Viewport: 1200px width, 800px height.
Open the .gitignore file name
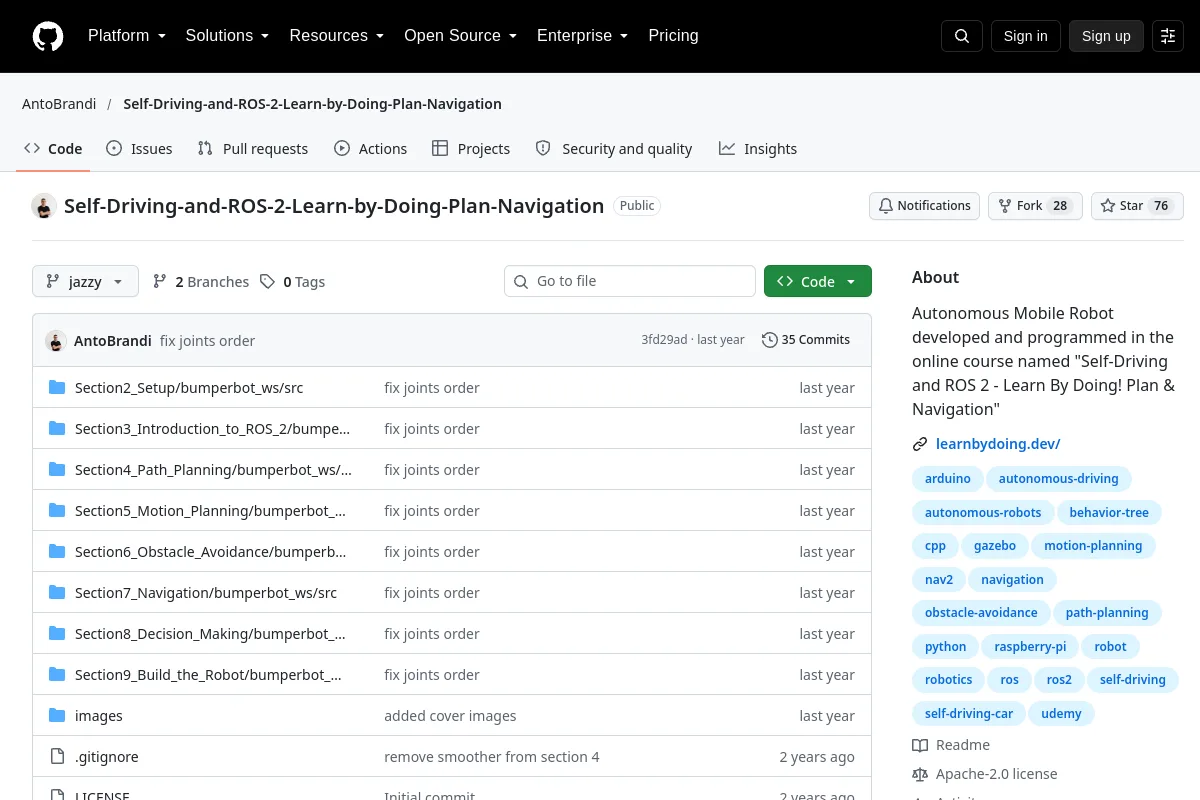[x=107, y=757]
